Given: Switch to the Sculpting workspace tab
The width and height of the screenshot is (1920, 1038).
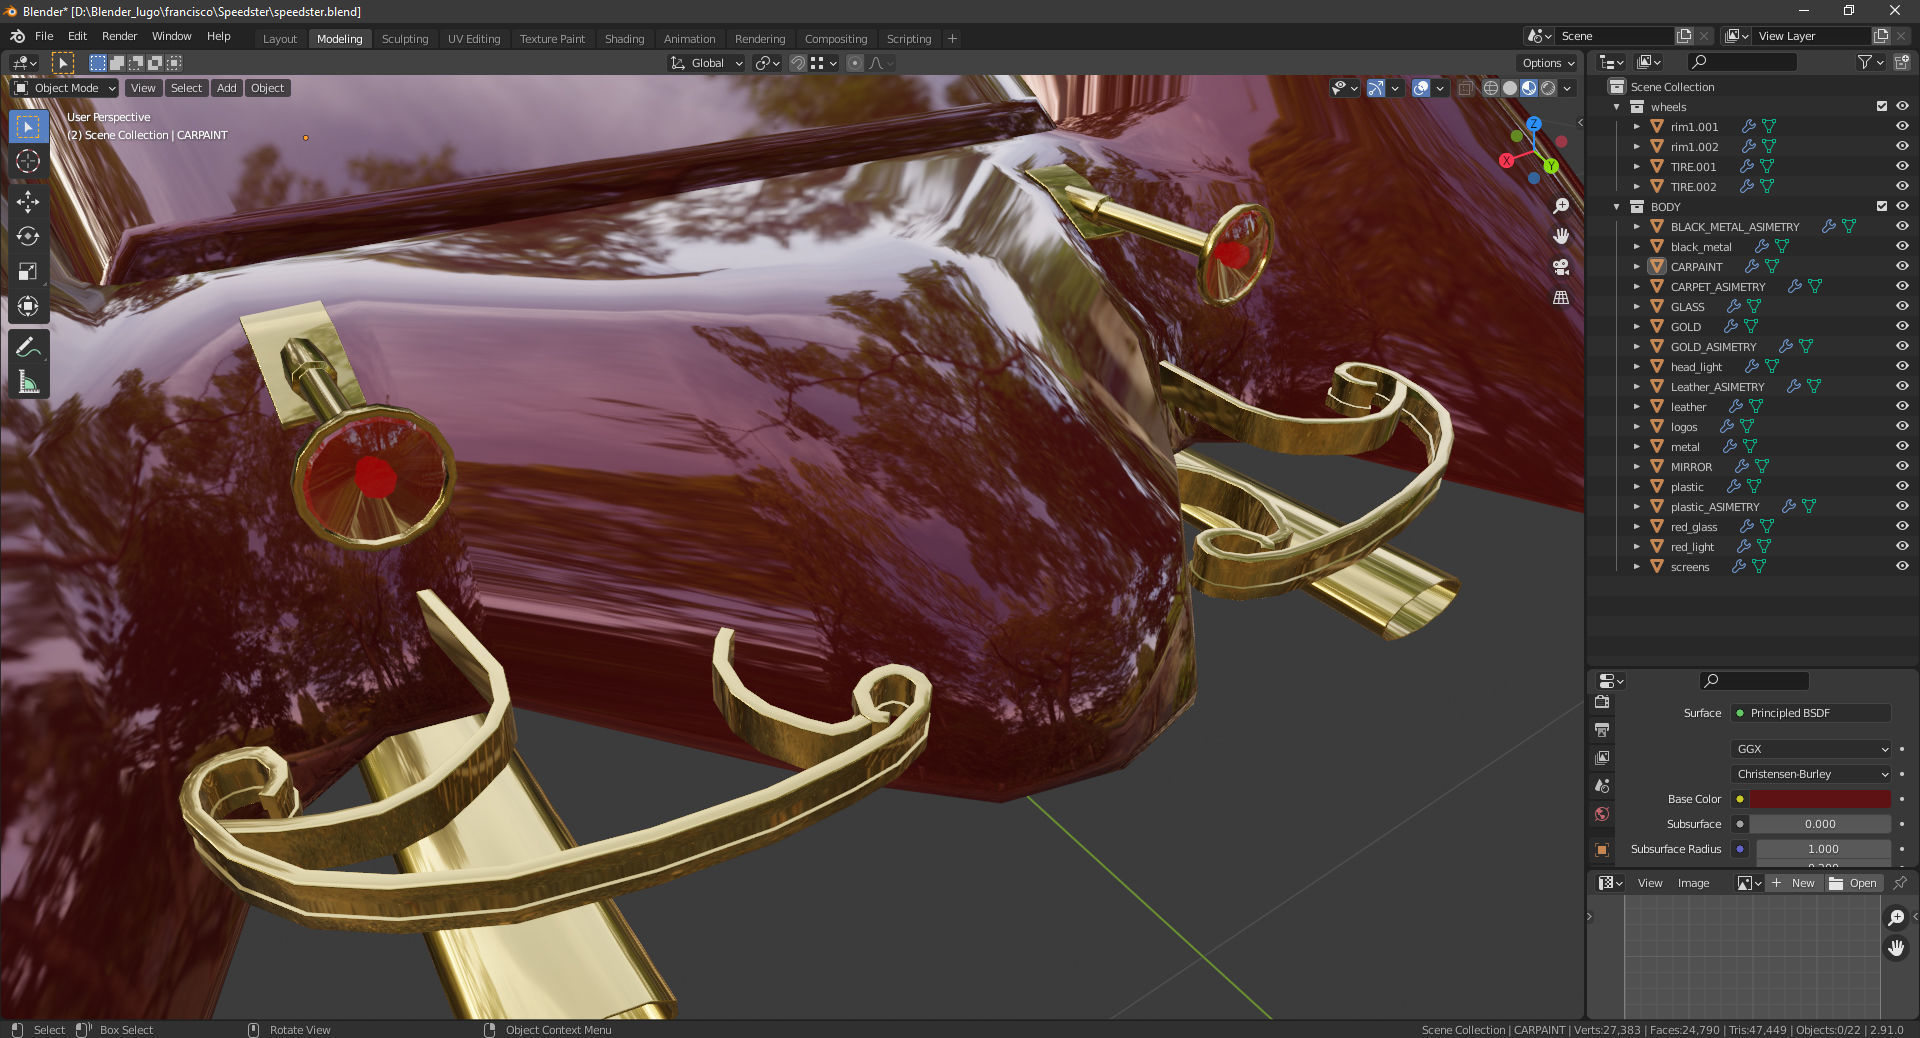Looking at the screenshot, I should click(405, 39).
